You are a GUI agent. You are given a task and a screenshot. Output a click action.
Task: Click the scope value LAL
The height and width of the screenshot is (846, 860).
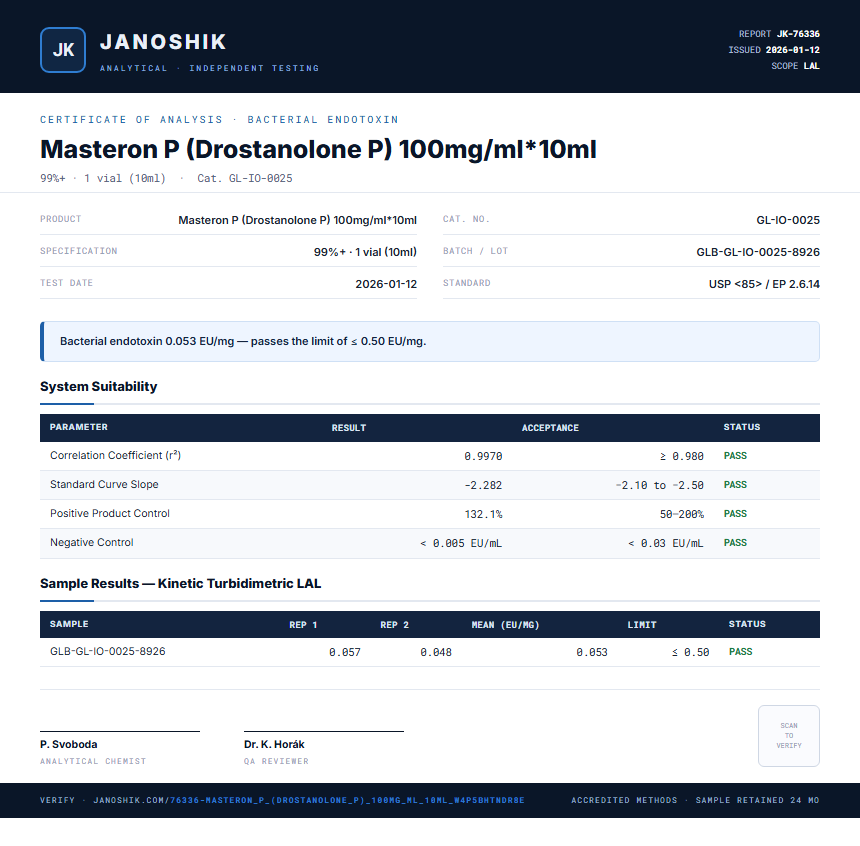click(812, 66)
